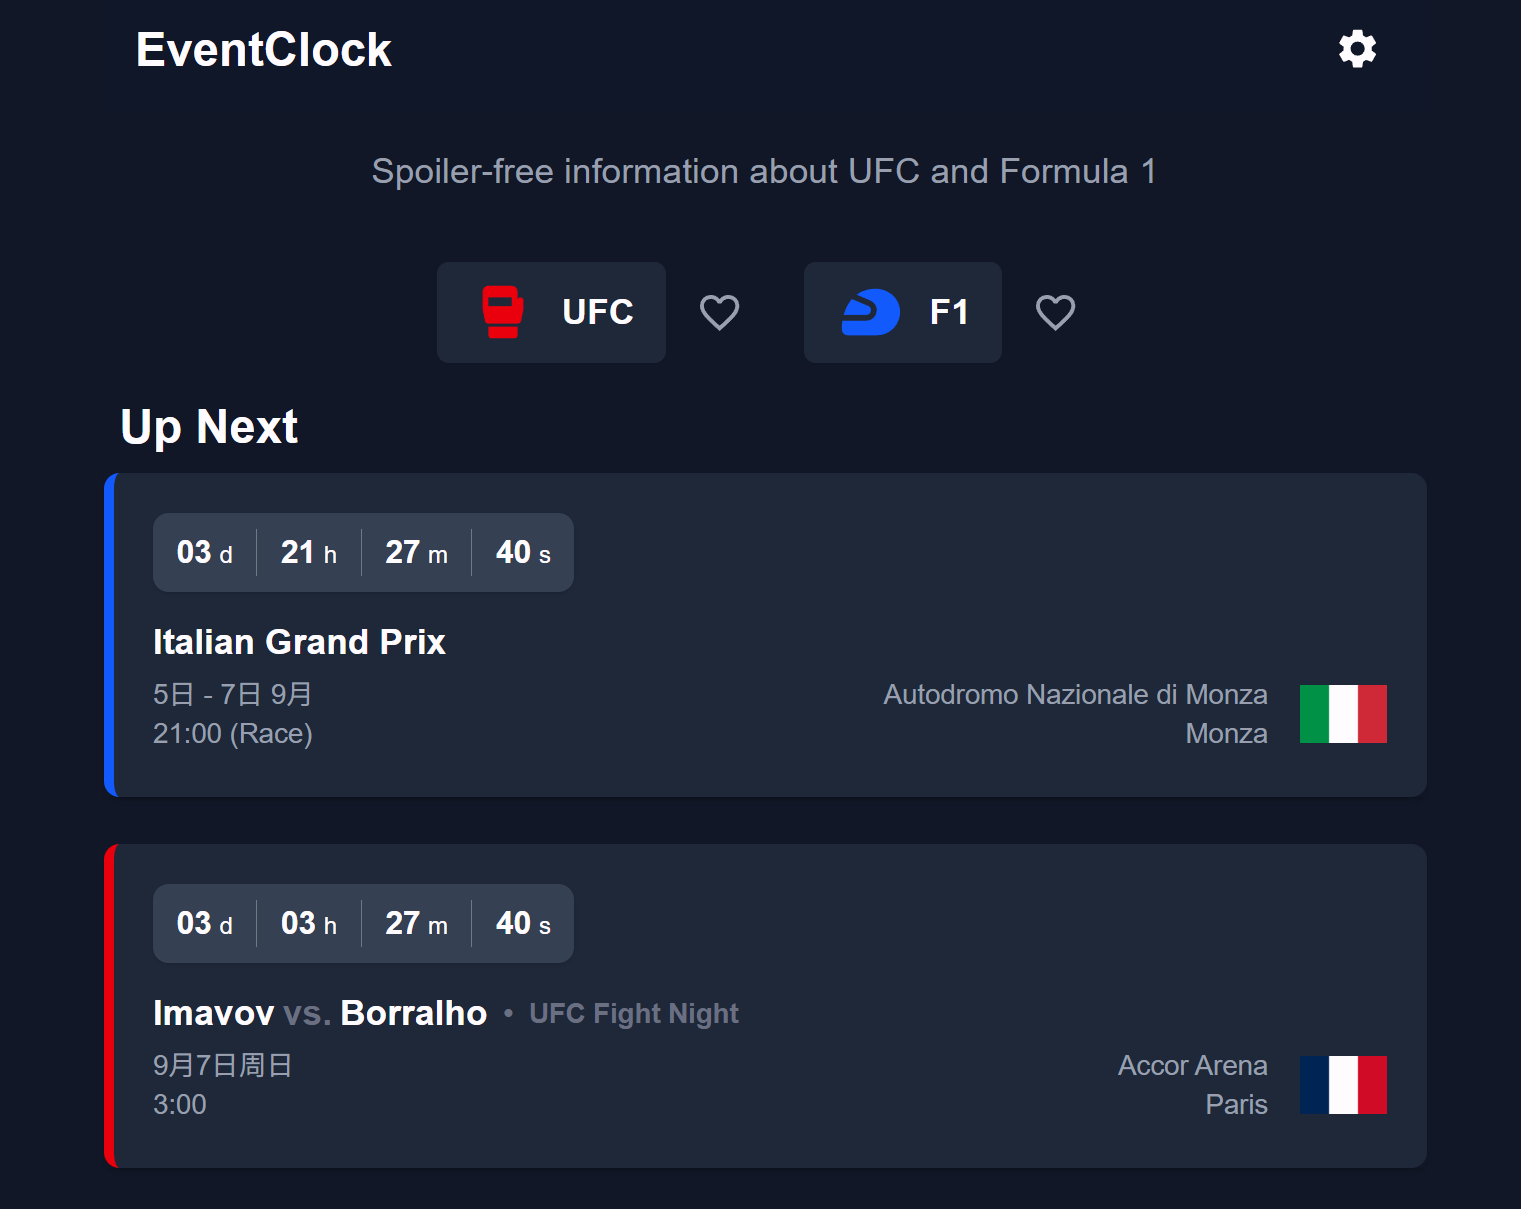Favorite F1 with the heart icon

pos(1055,312)
